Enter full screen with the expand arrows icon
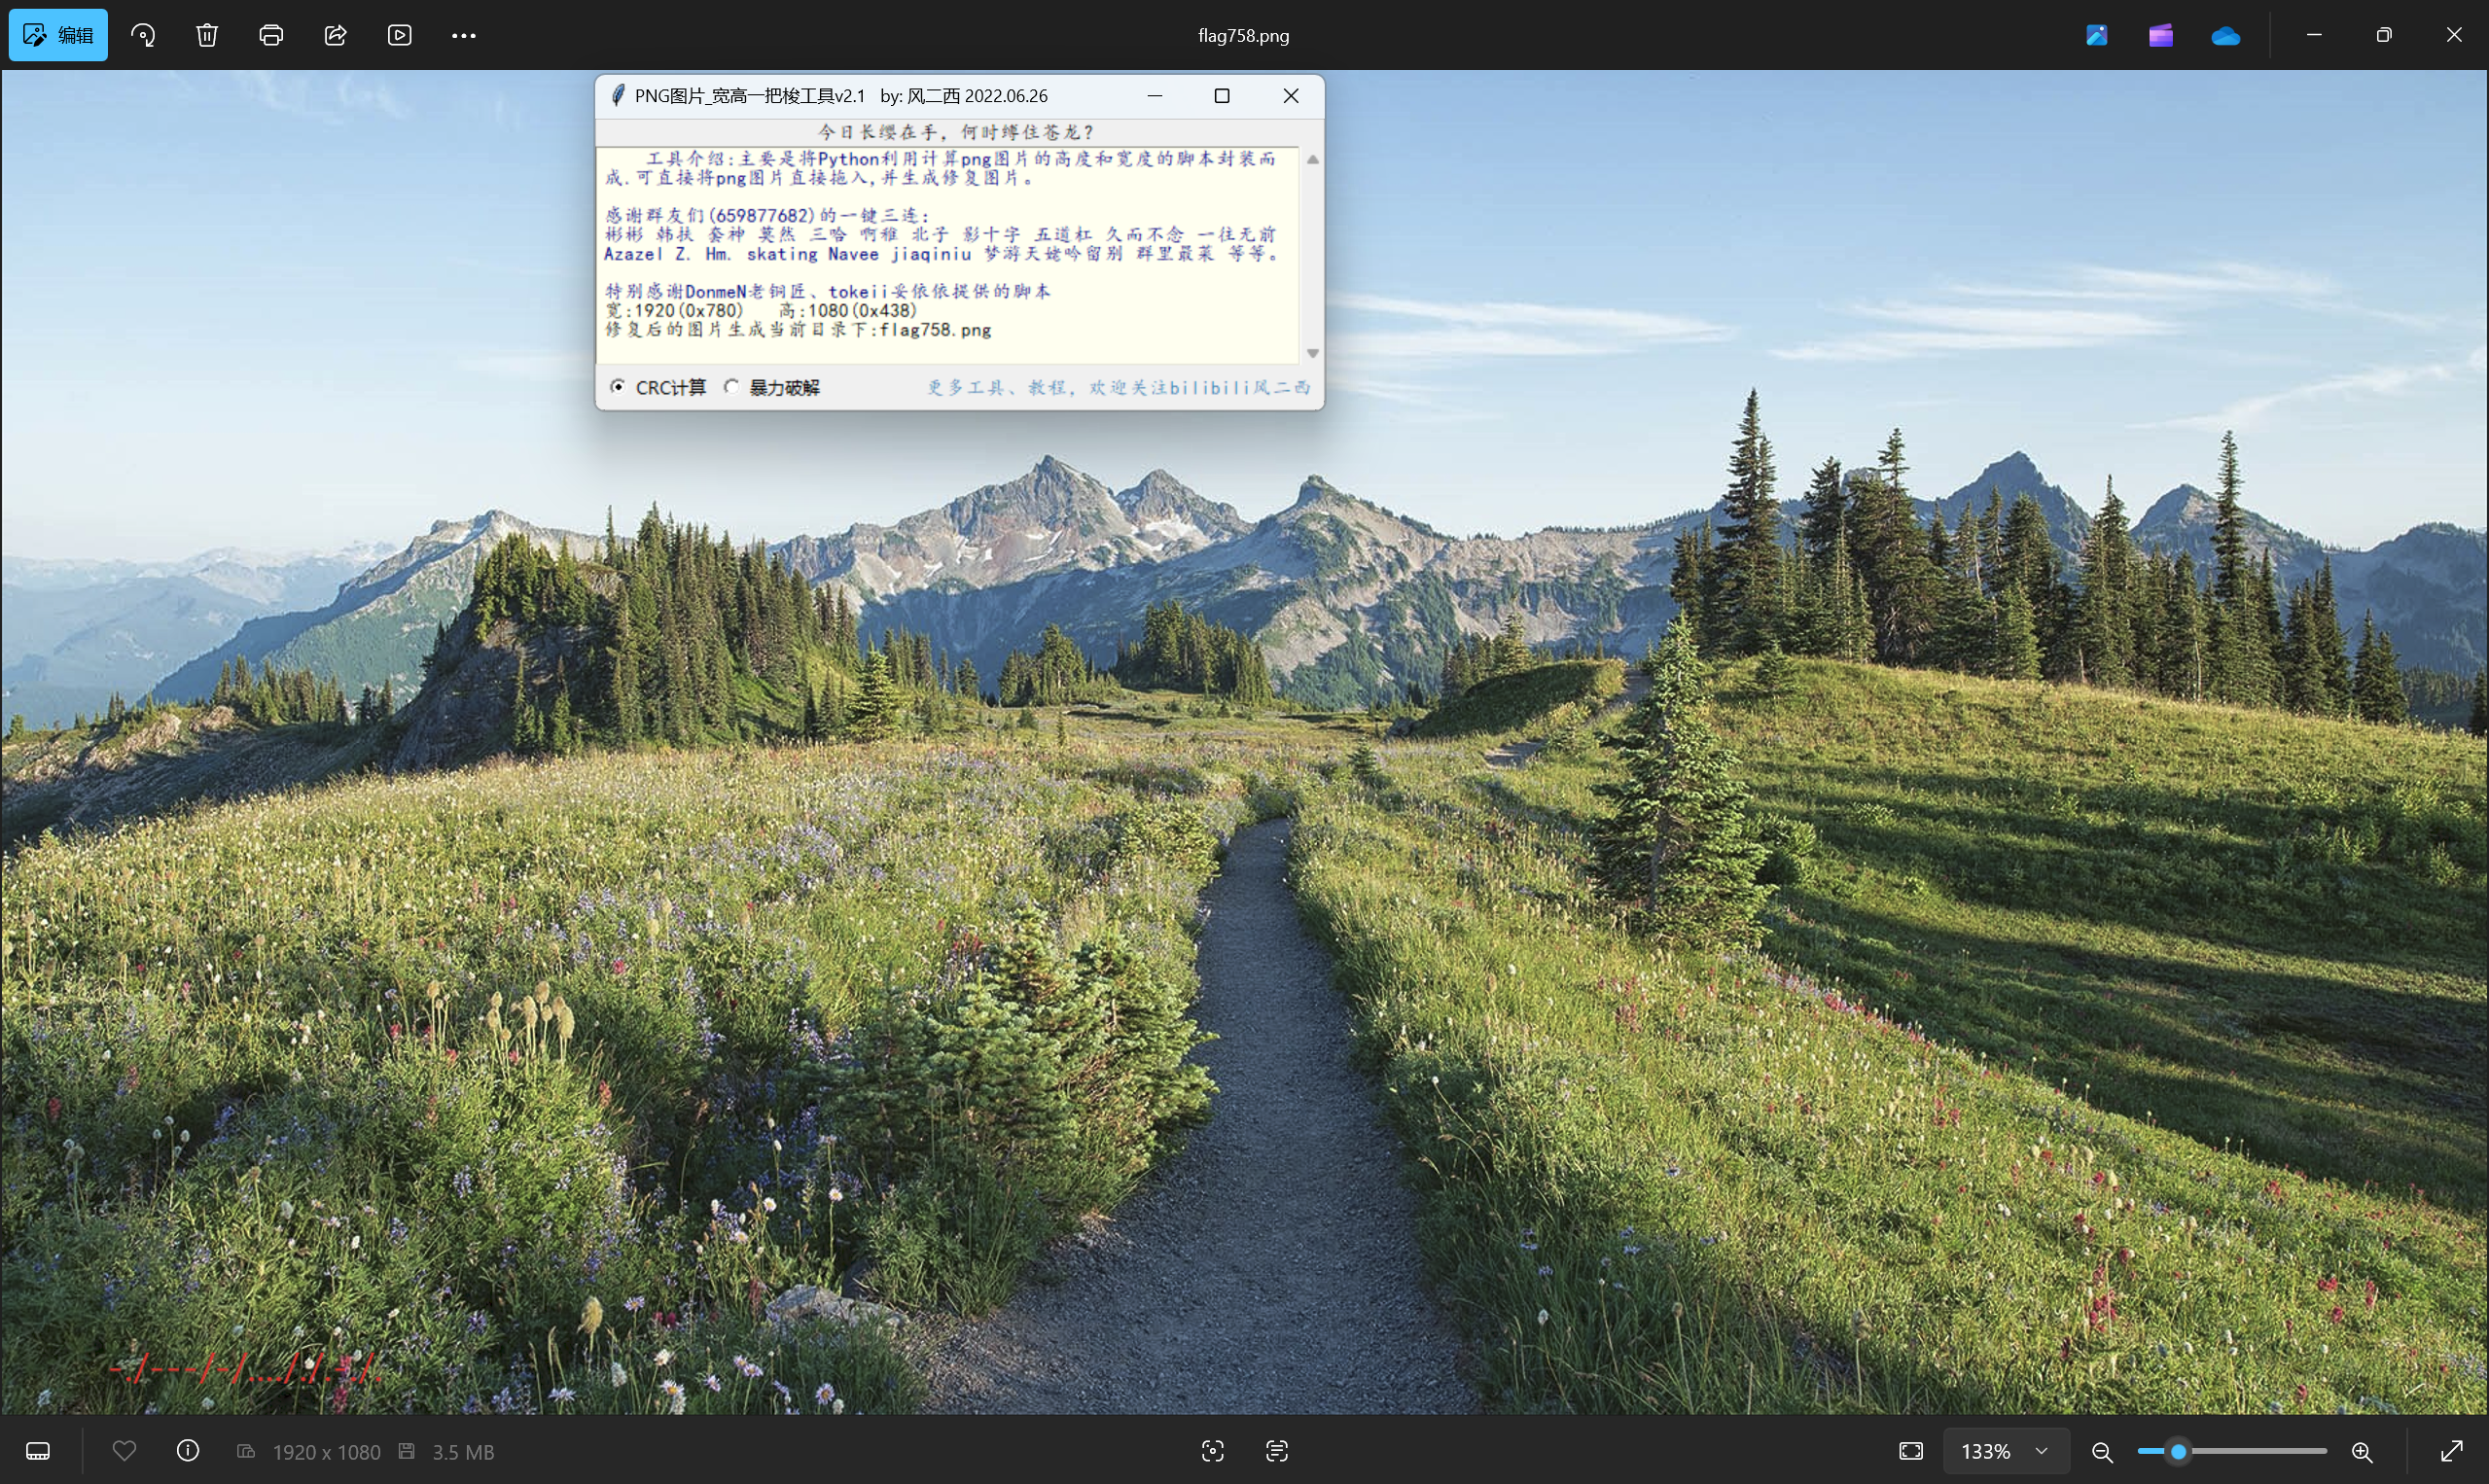The height and width of the screenshot is (1484, 2489). pyautogui.click(x=2452, y=1451)
